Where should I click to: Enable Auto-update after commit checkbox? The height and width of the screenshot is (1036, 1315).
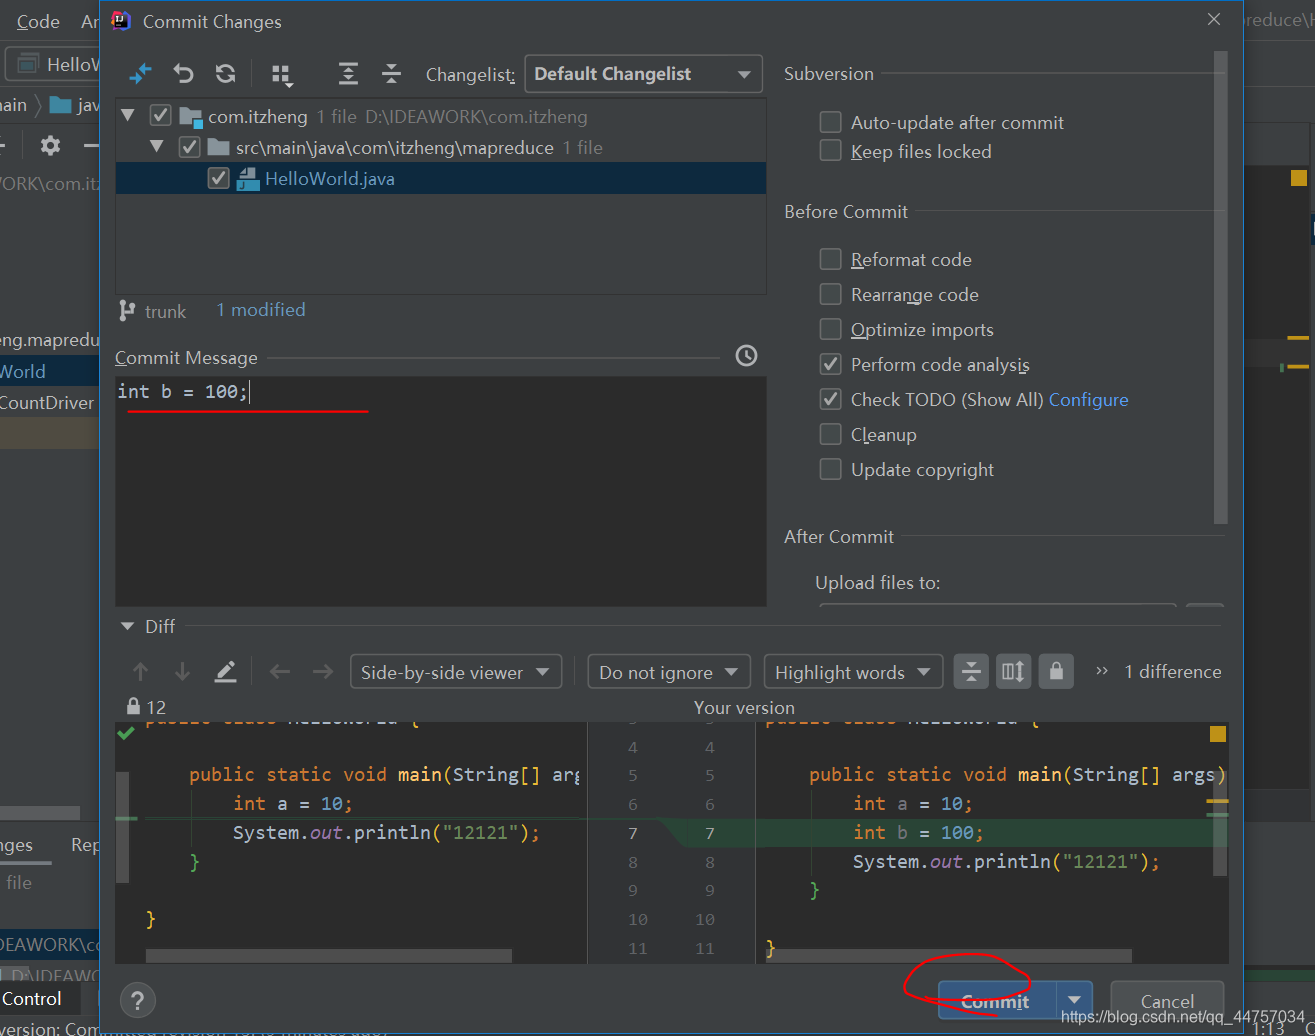(x=830, y=123)
